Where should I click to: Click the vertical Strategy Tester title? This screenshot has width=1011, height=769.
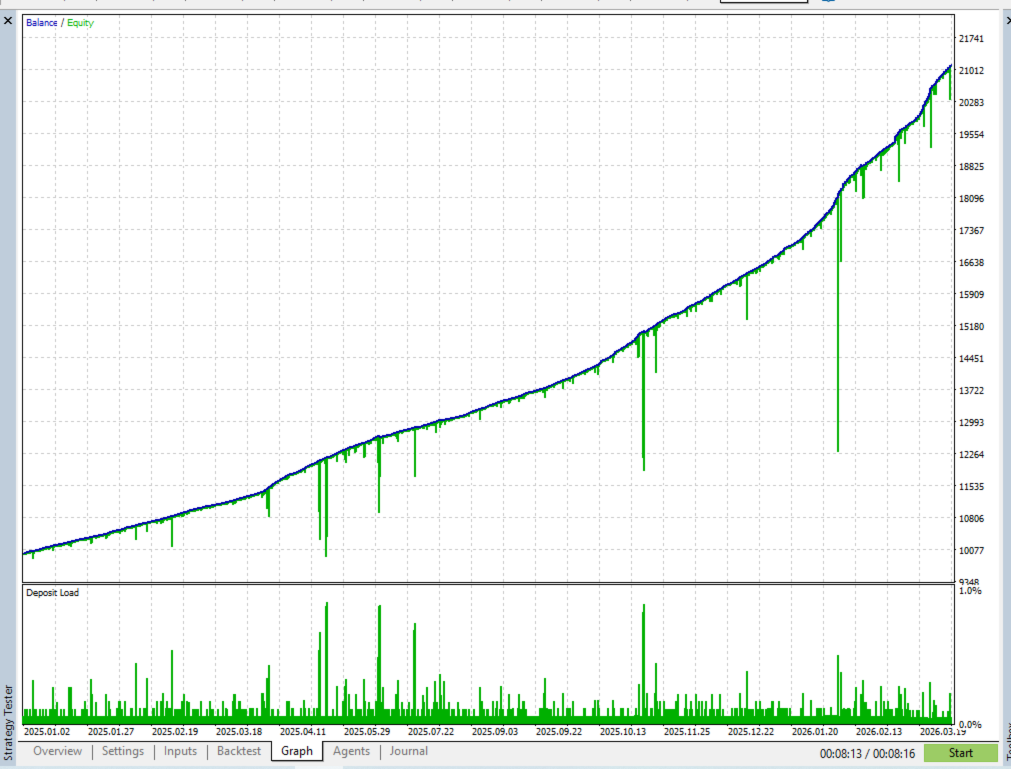pyautogui.click(x=8, y=723)
